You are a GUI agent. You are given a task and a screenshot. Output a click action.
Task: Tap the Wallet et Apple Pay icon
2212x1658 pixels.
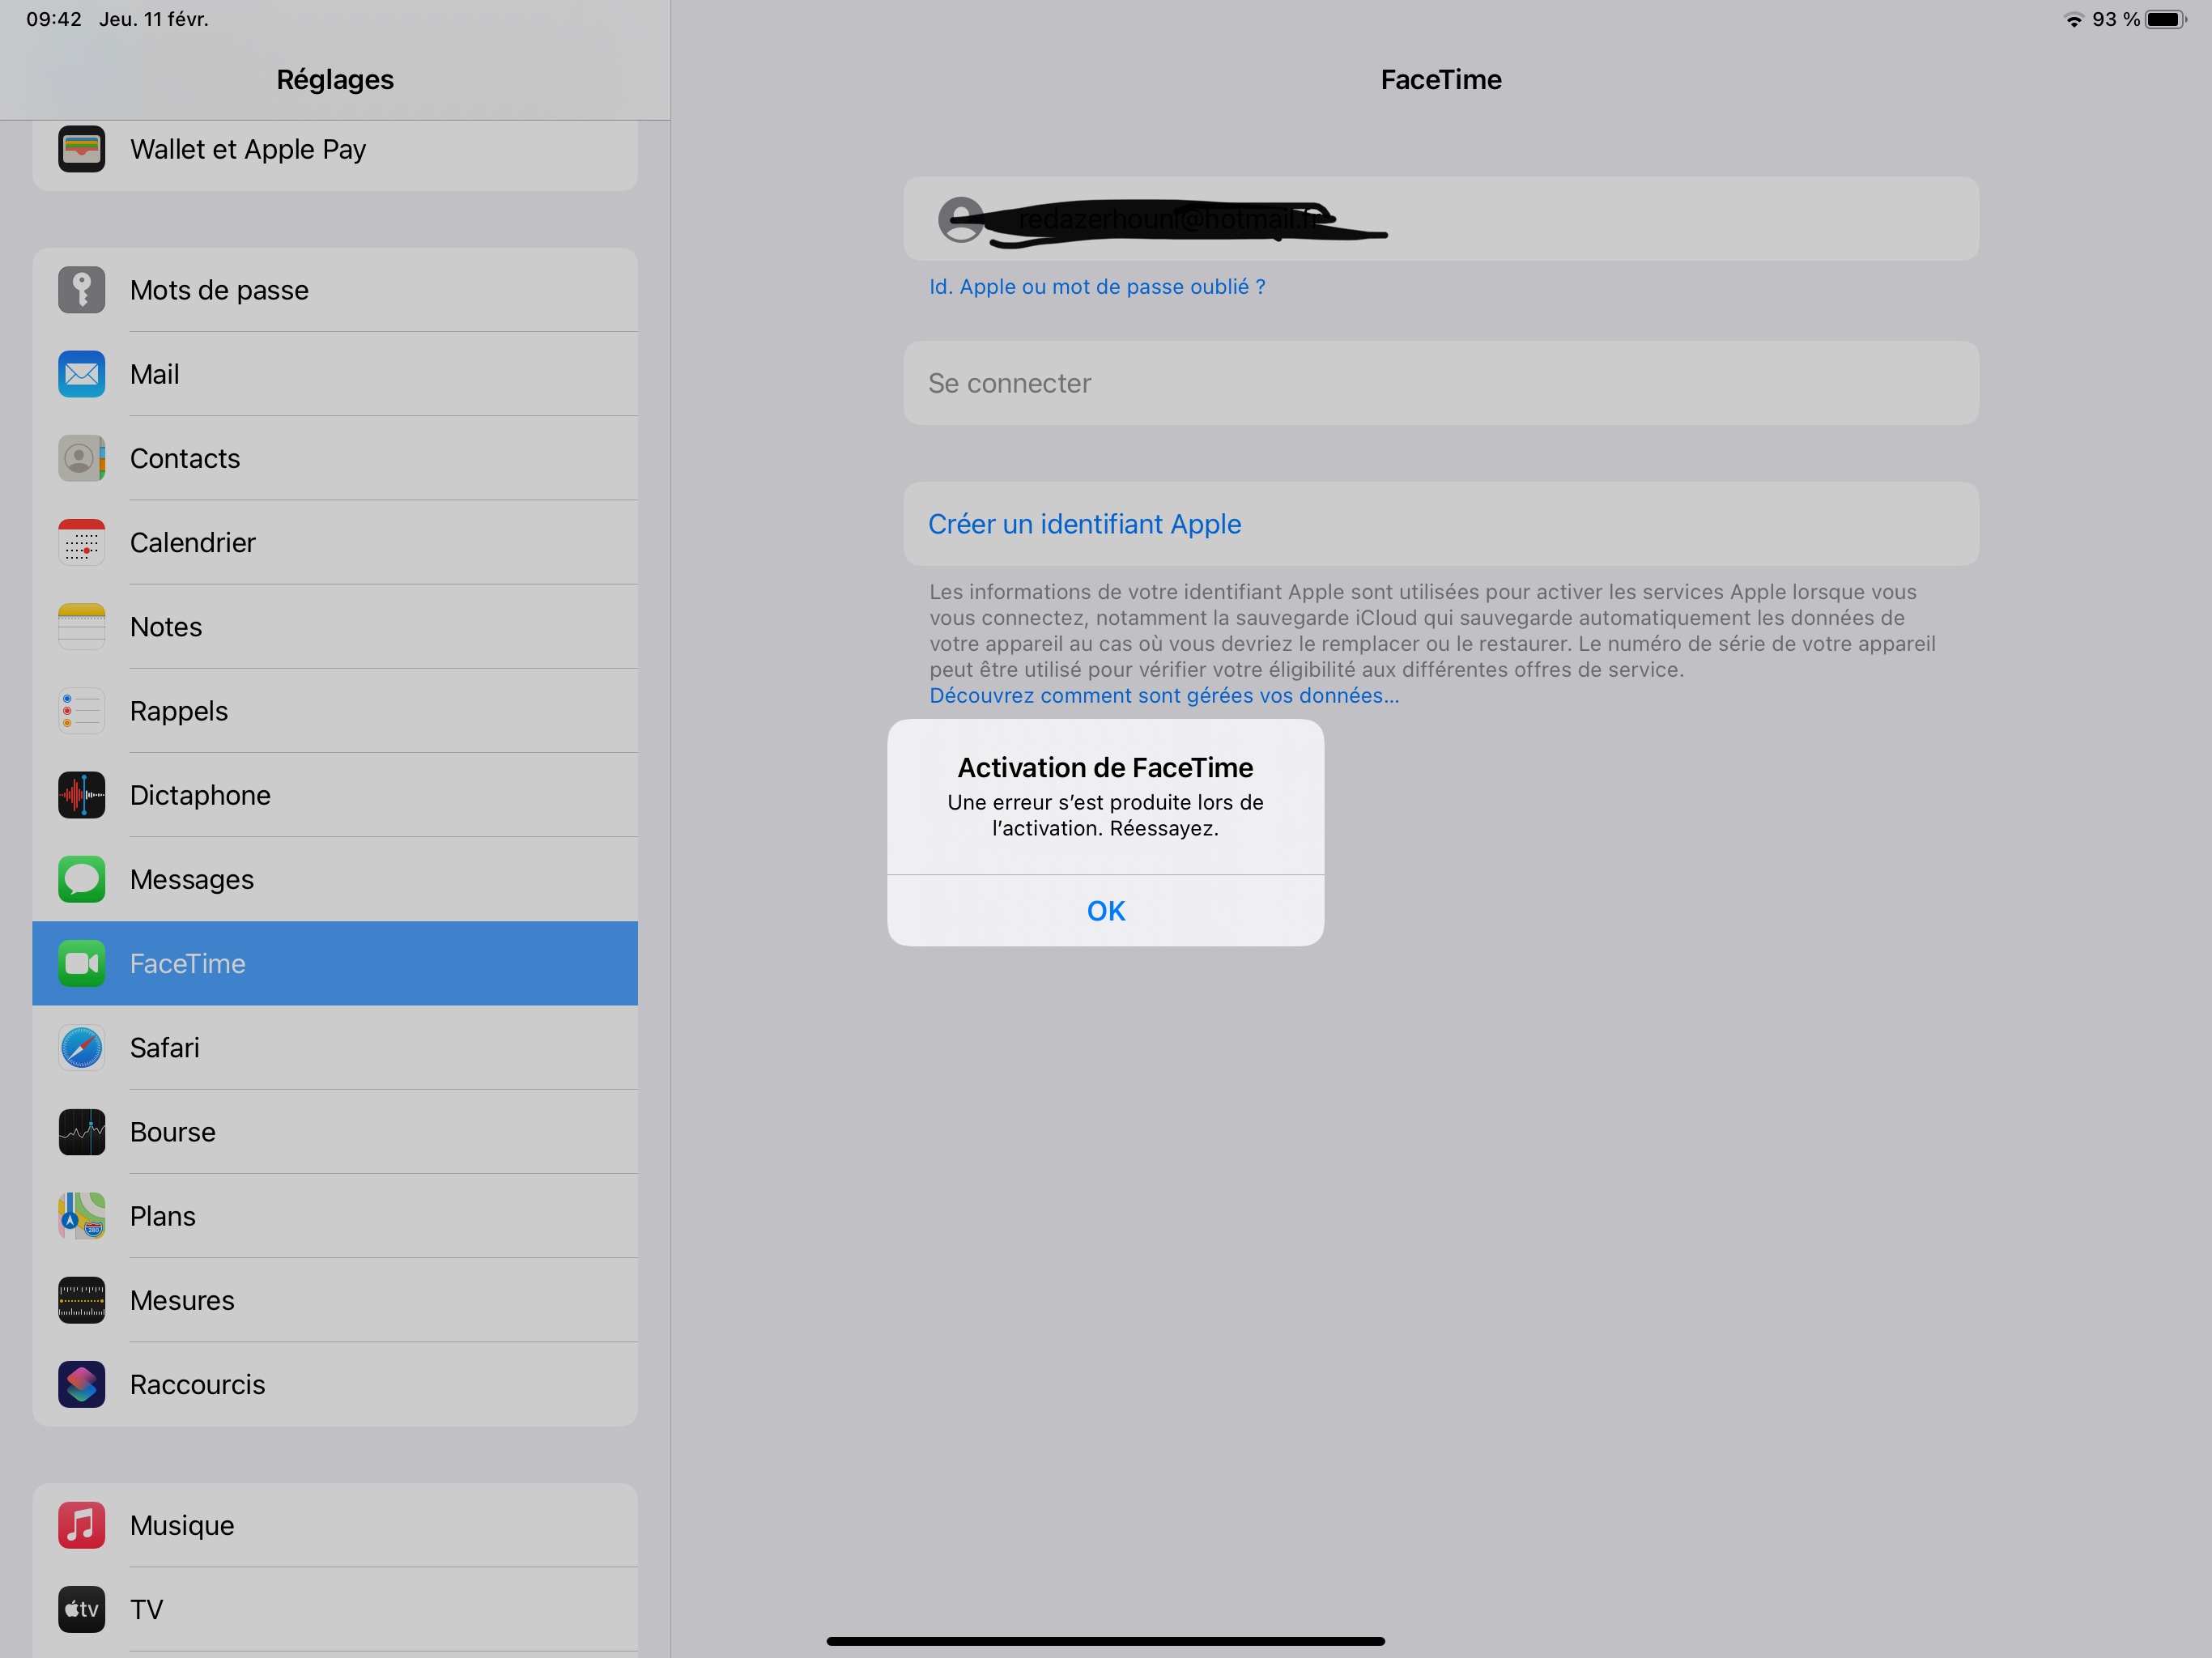click(81, 149)
